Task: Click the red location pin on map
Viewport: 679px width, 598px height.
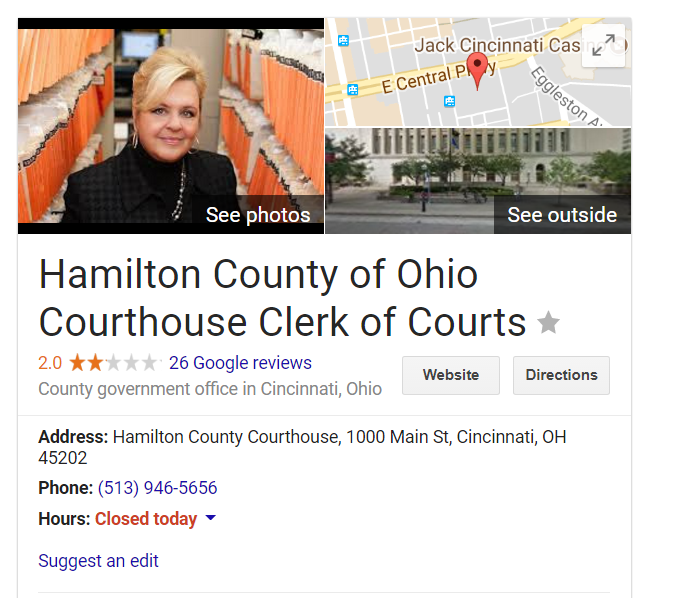Action: [x=477, y=71]
